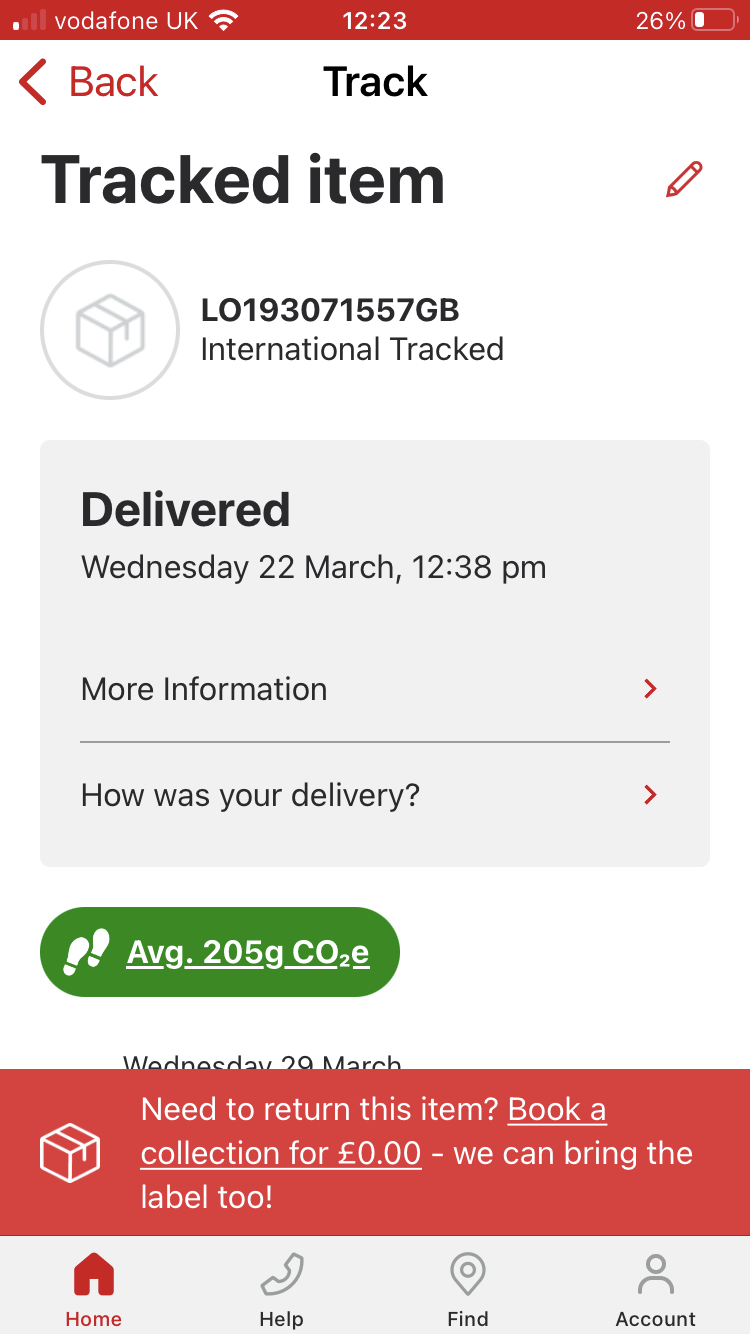Tap the battery indicator in status bar
750x1334 pixels.
pyautogui.click(x=714, y=20)
